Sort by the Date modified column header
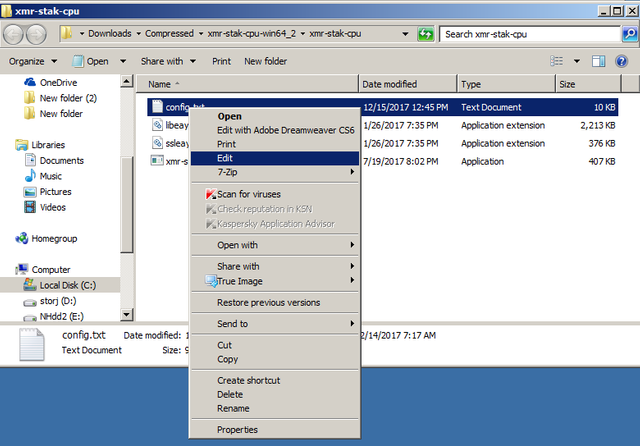The width and height of the screenshot is (640, 446). tap(407, 84)
